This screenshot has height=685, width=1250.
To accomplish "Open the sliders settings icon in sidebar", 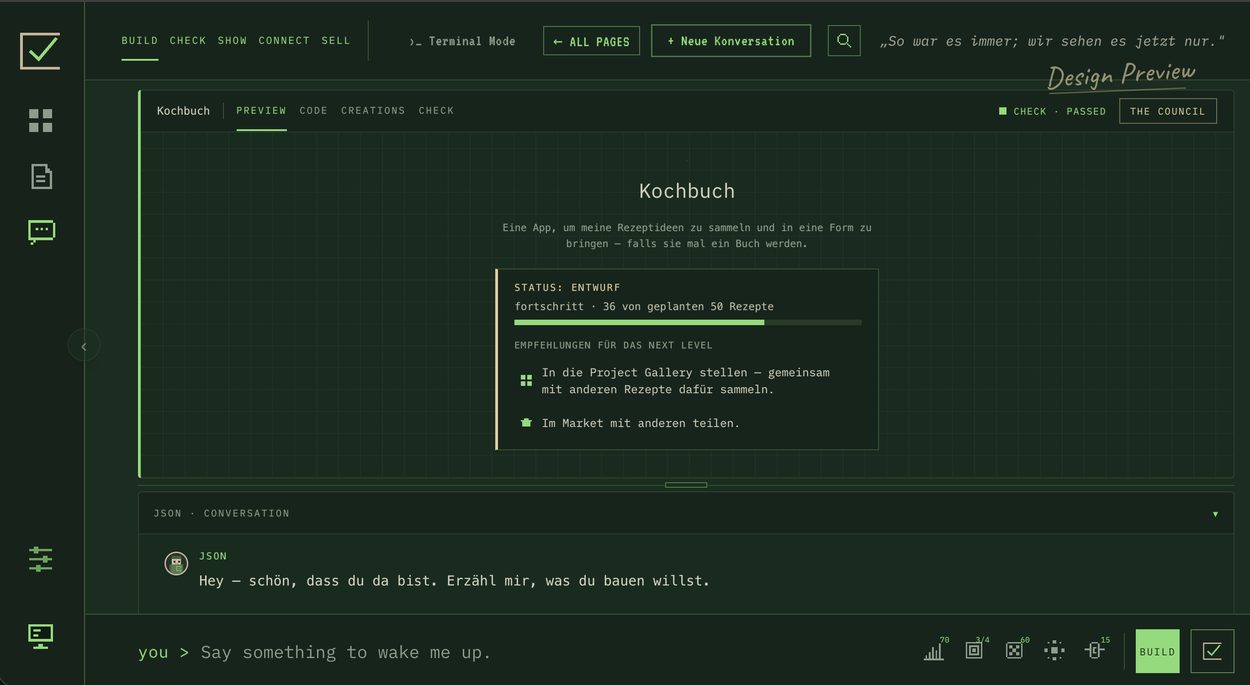I will point(41,559).
